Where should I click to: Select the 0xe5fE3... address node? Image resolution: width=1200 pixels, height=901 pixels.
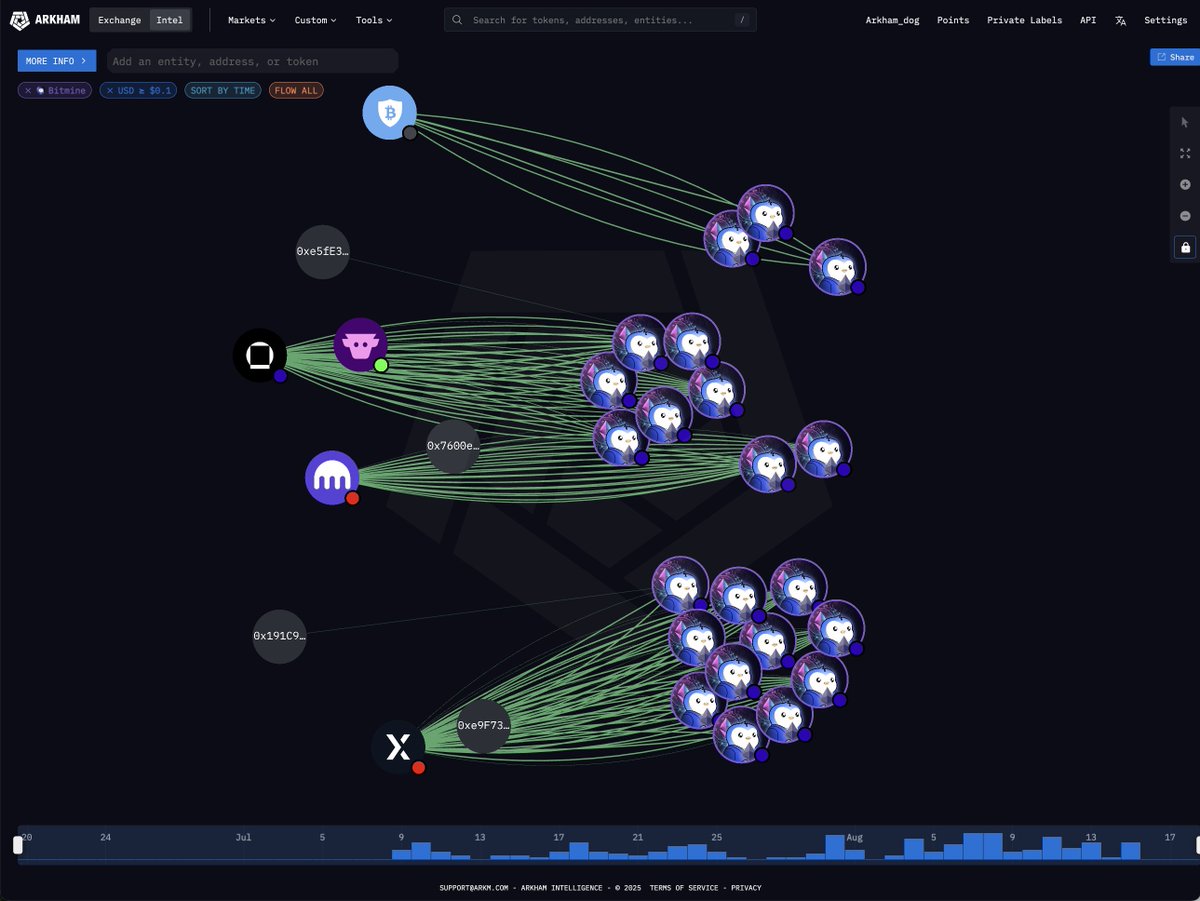(x=323, y=252)
